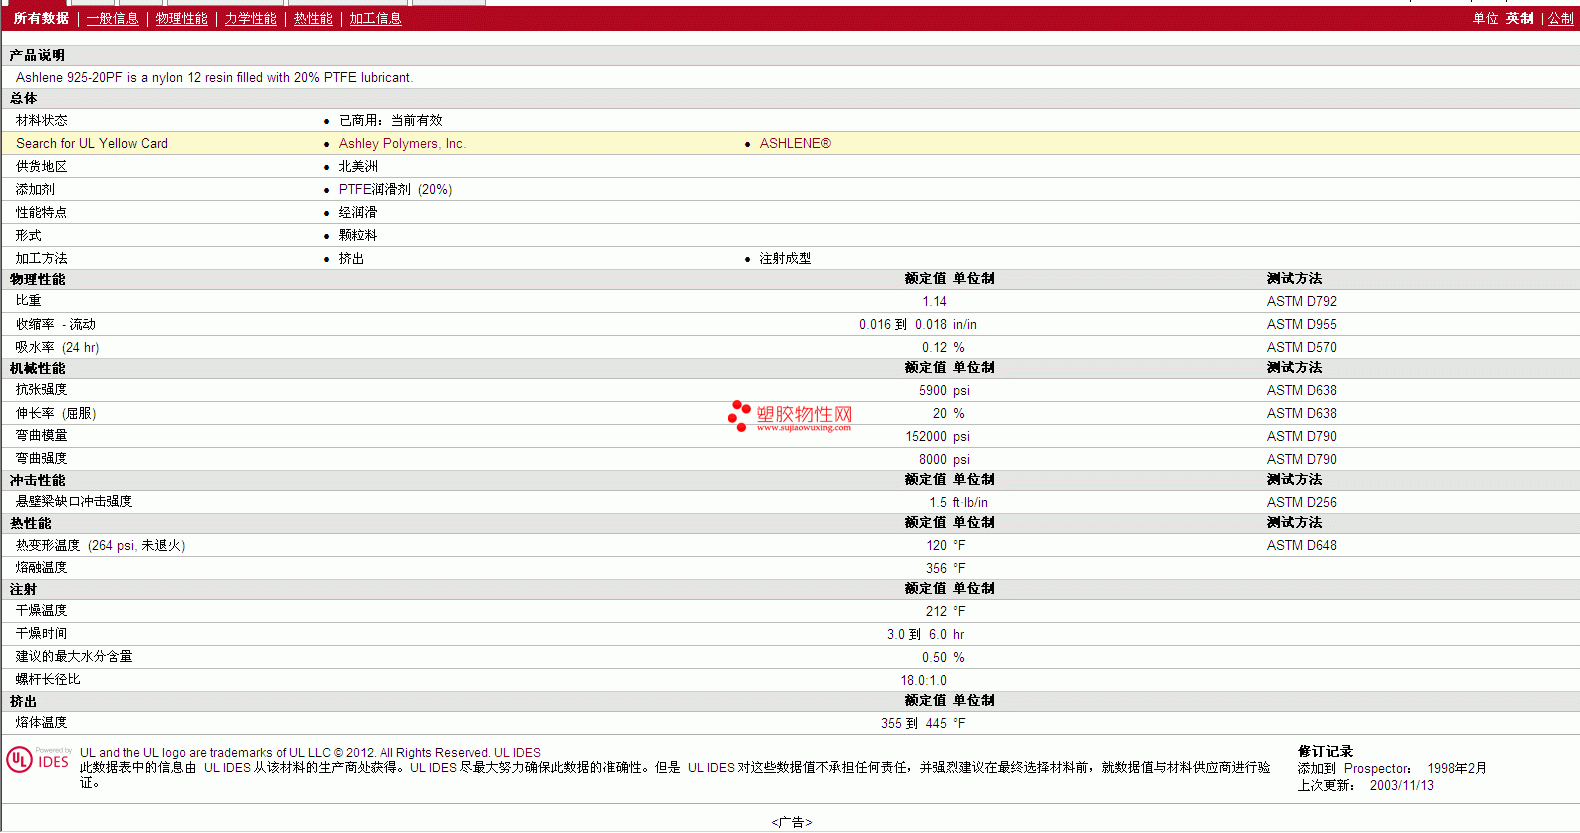Click the 弯曲强度 value 8000
Screen dimensions: 1580x833
click(933, 460)
